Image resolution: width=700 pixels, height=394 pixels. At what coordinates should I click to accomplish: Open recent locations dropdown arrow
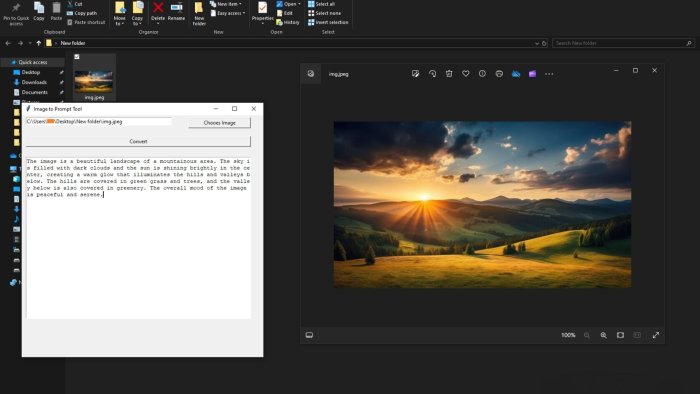(x=30, y=43)
